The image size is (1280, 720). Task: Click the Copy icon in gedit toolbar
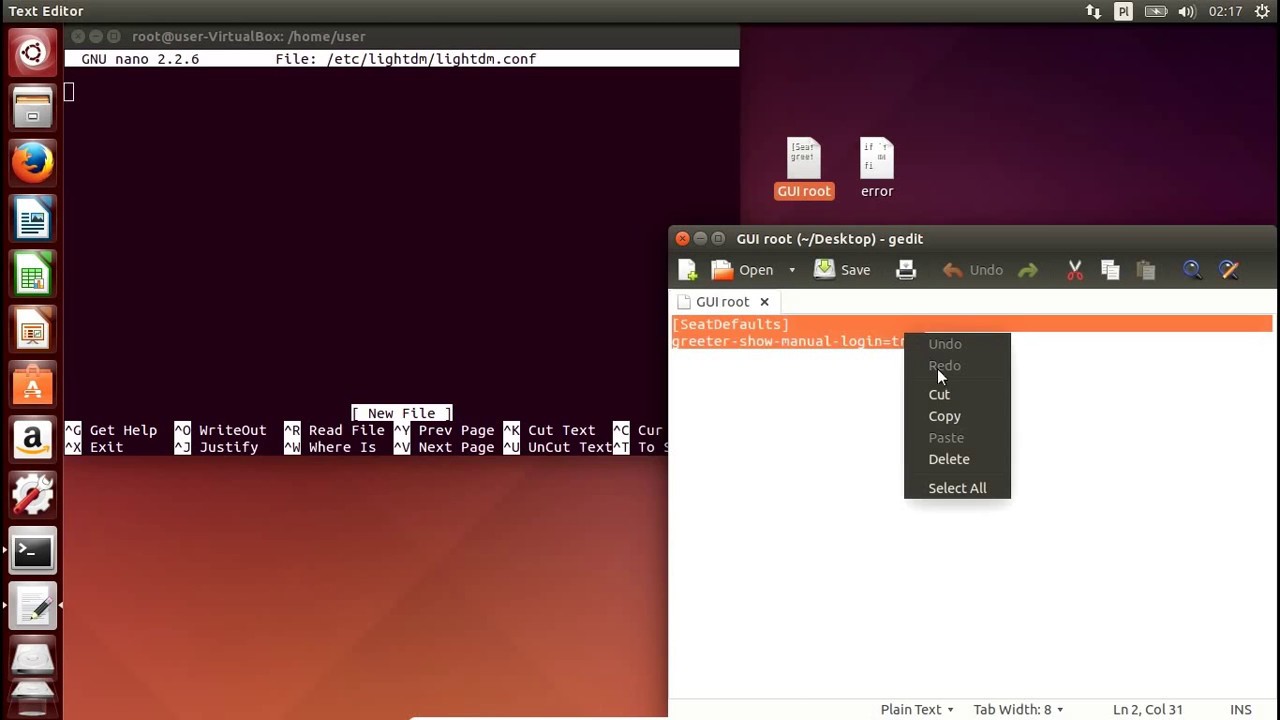[x=1110, y=270]
